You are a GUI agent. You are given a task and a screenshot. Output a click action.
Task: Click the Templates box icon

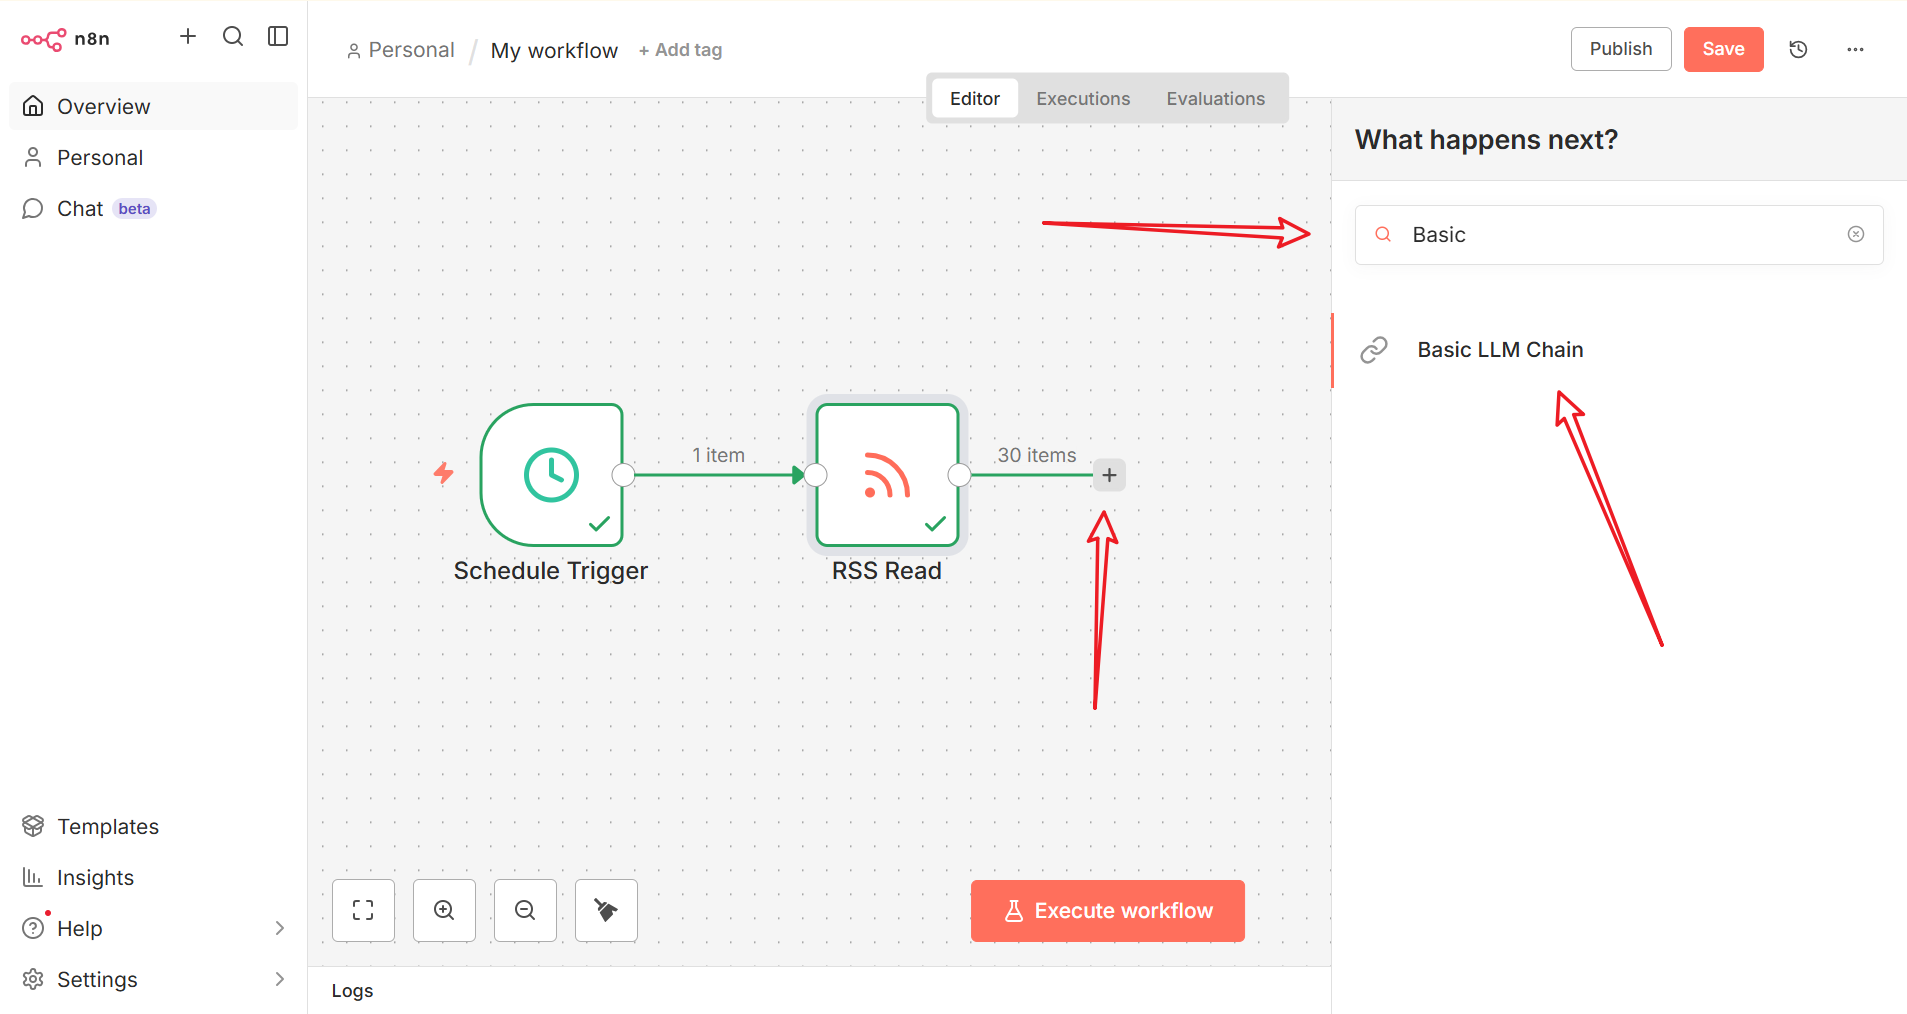[33, 826]
